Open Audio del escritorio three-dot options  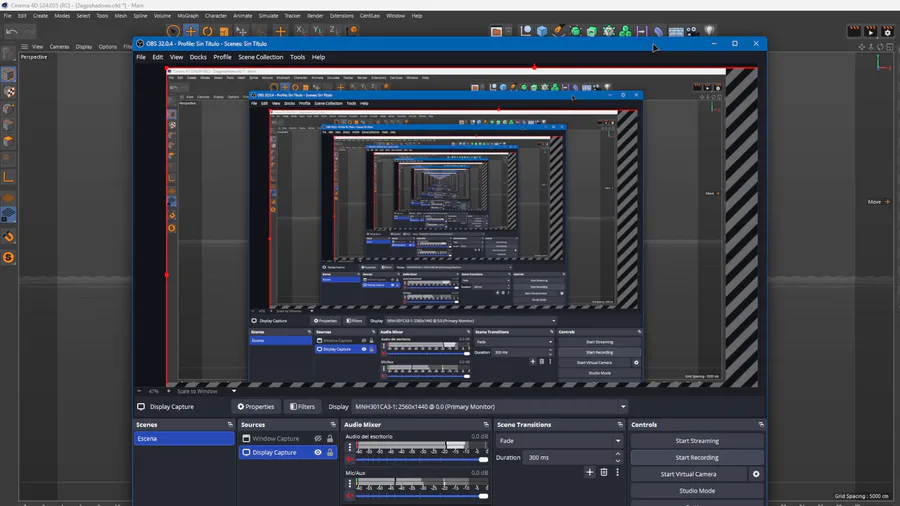[x=350, y=446]
